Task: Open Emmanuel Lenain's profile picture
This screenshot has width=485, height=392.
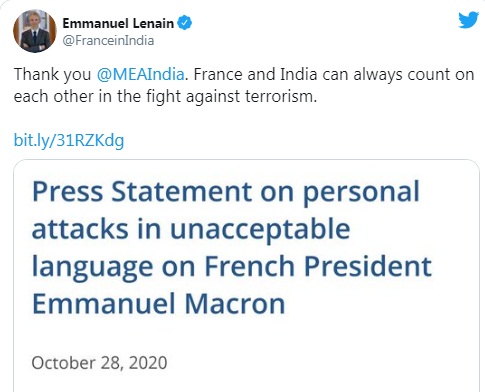Action: click(35, 31)
